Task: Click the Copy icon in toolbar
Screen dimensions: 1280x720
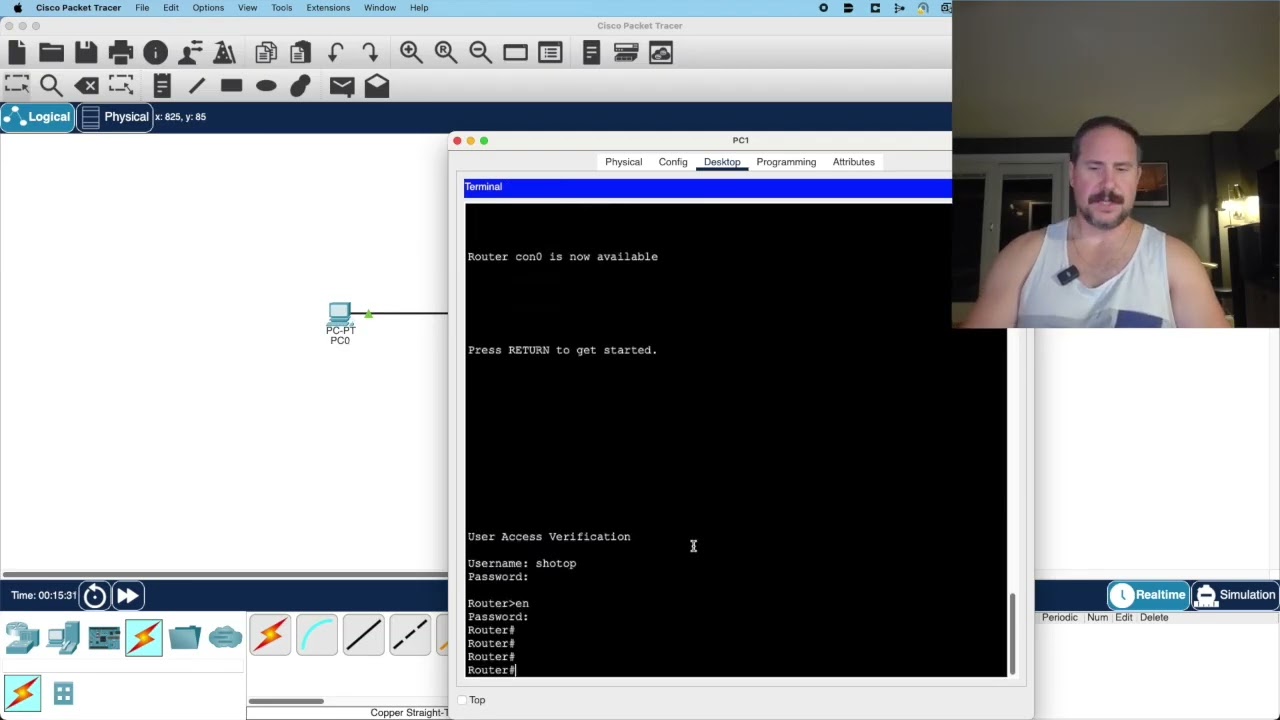Action: coord(266,52)
